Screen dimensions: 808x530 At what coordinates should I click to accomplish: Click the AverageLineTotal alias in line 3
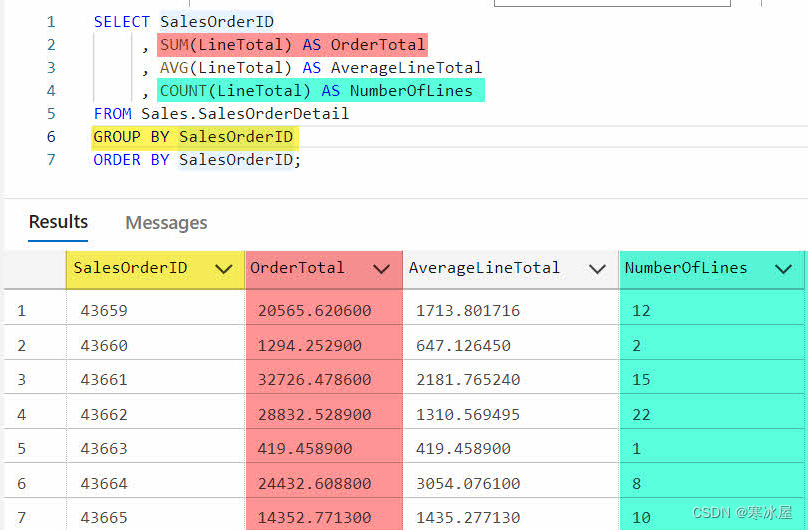tap(406, 67)
